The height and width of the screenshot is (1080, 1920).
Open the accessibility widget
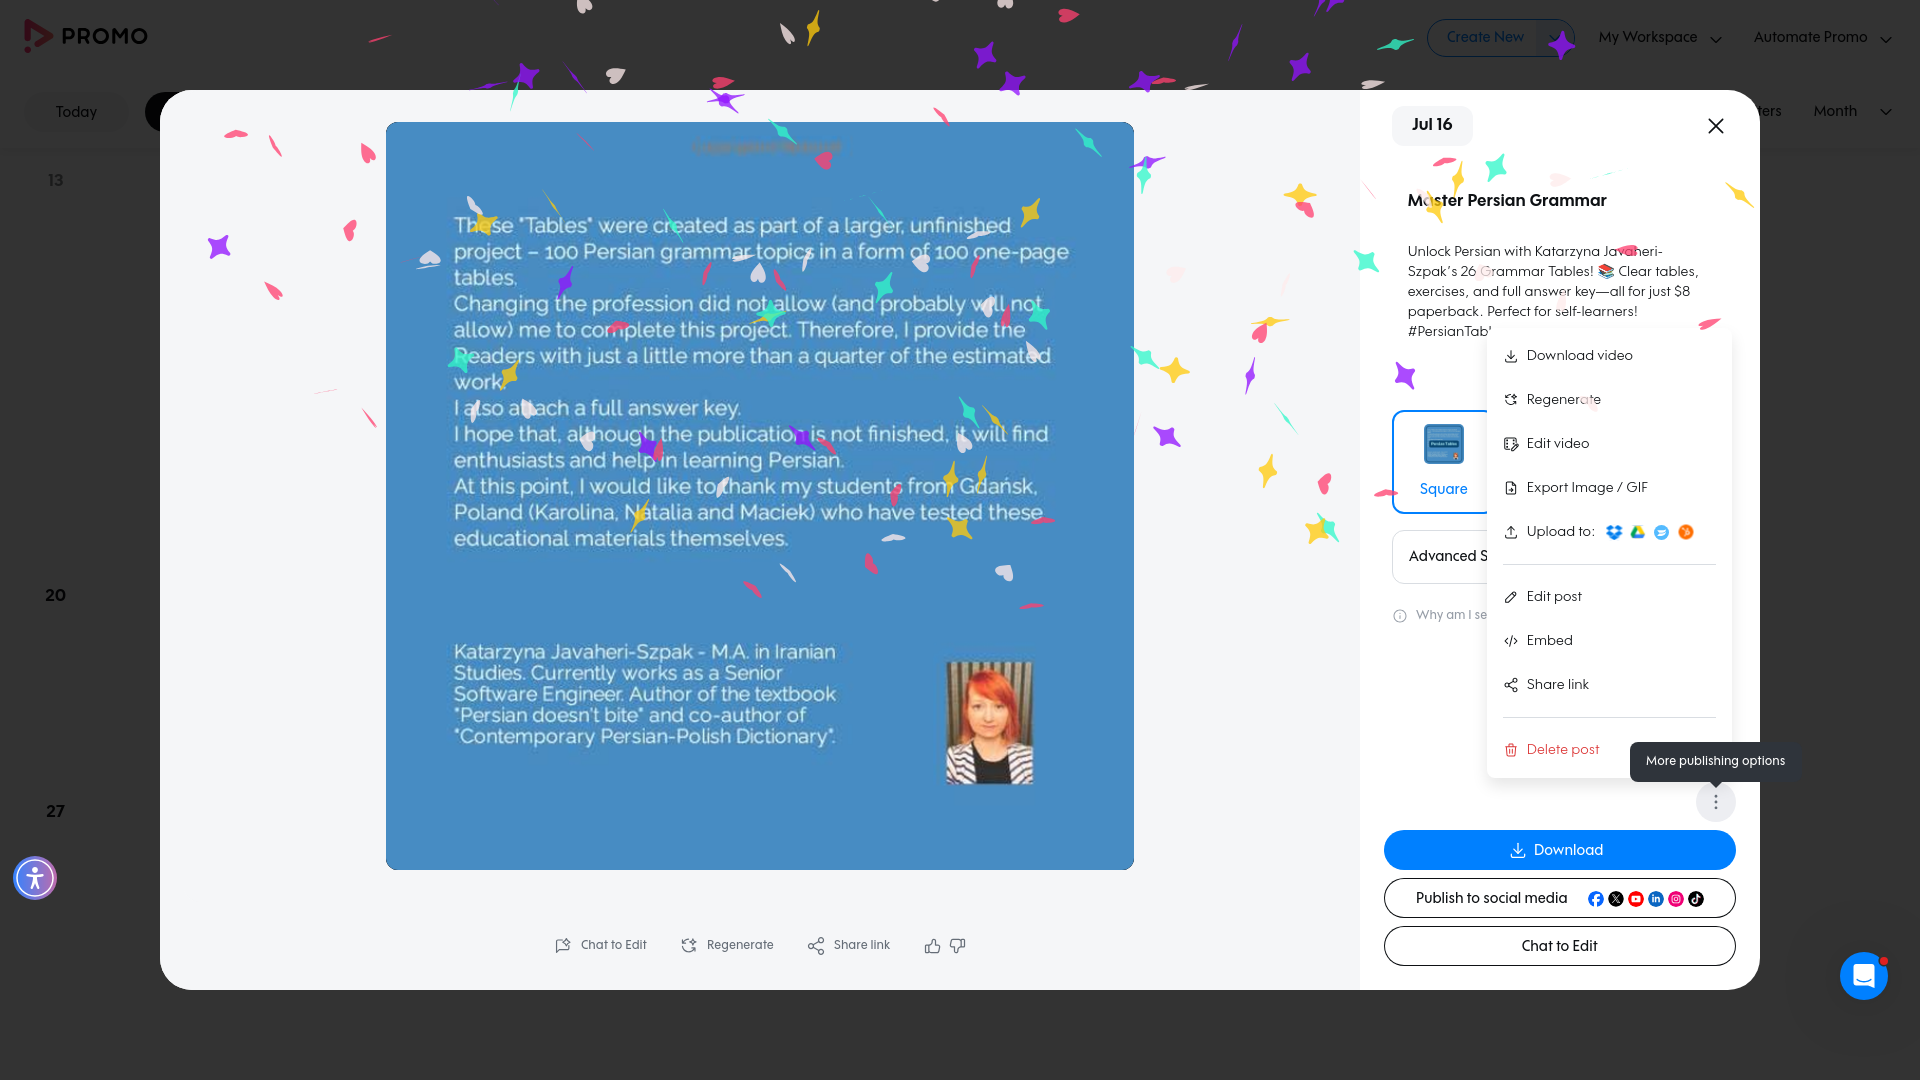35,878
